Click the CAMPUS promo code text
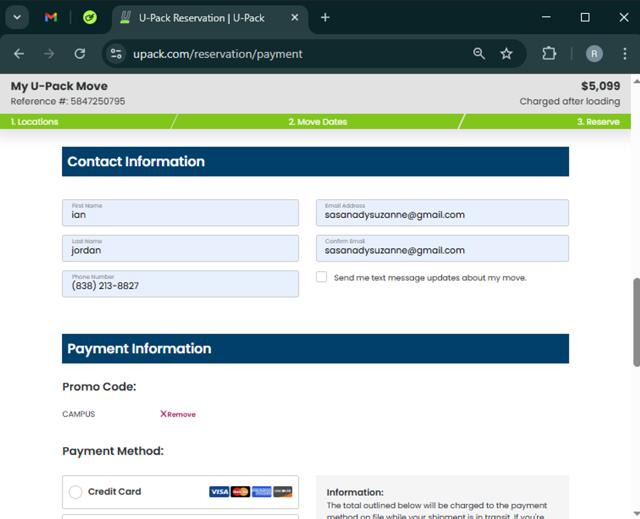Viewport: 640px width, 519px height. pos(78,414)
